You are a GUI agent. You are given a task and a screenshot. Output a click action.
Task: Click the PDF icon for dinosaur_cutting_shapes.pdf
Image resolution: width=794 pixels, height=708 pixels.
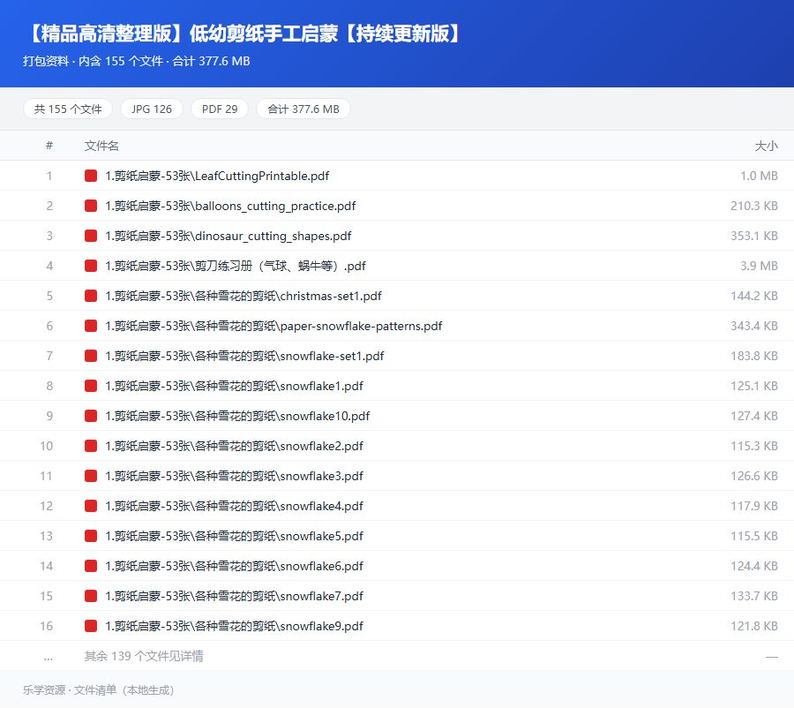(x=91, y=235)
